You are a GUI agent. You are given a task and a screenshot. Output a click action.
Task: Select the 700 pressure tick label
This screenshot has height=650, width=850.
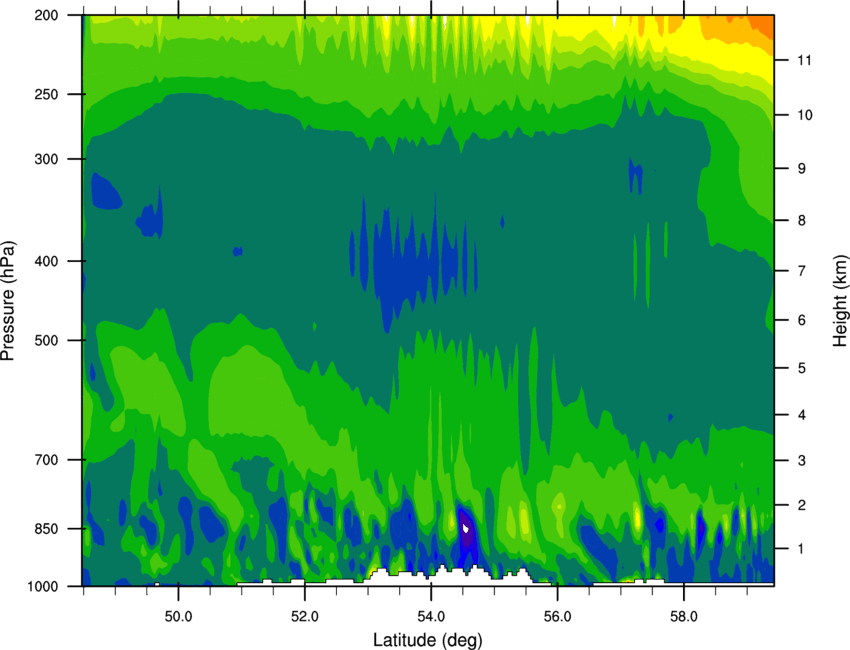pos(47,459)
